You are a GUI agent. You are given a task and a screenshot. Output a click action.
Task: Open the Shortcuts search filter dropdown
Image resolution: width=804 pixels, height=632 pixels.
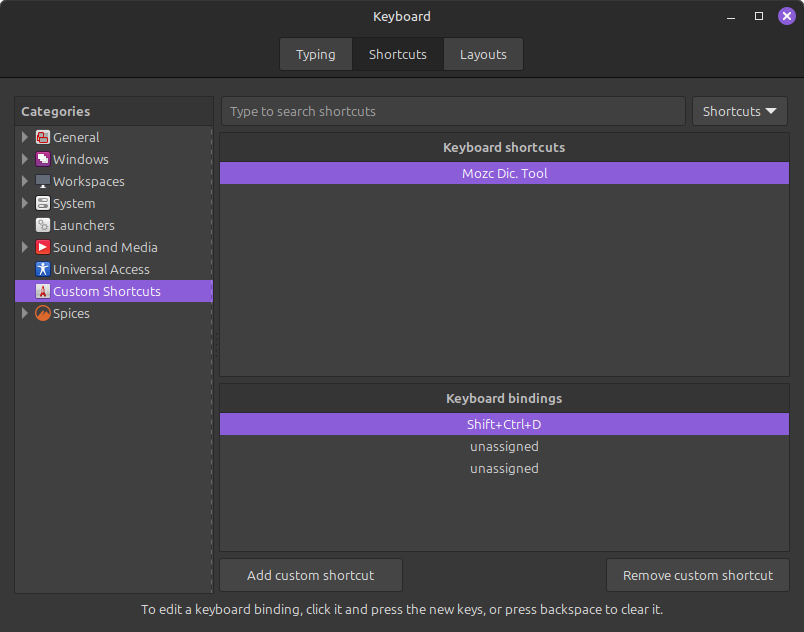click(739, 111)
